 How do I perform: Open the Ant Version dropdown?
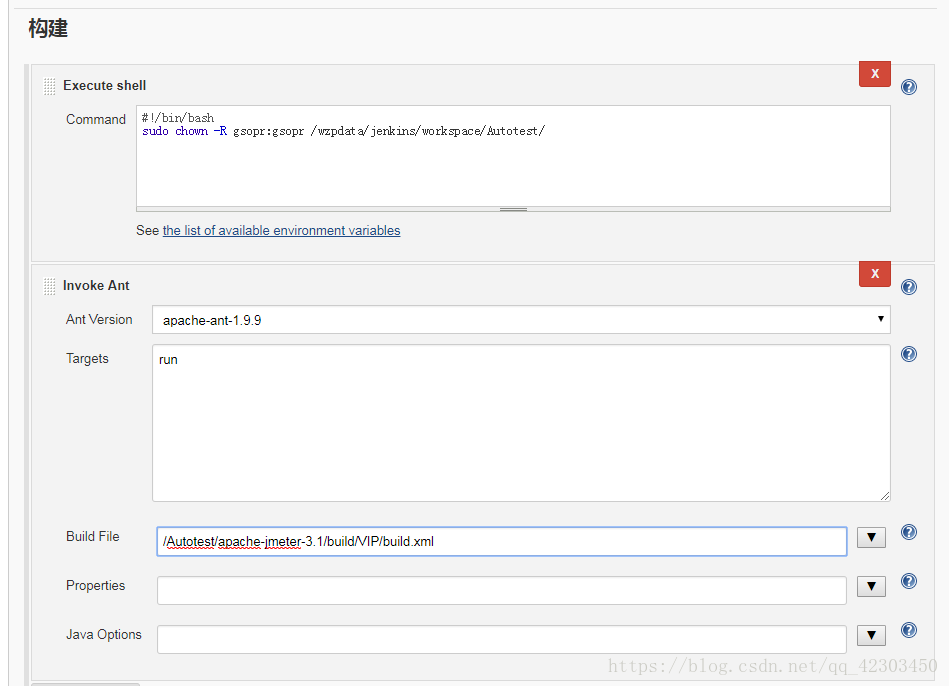(x=521, y=320)
